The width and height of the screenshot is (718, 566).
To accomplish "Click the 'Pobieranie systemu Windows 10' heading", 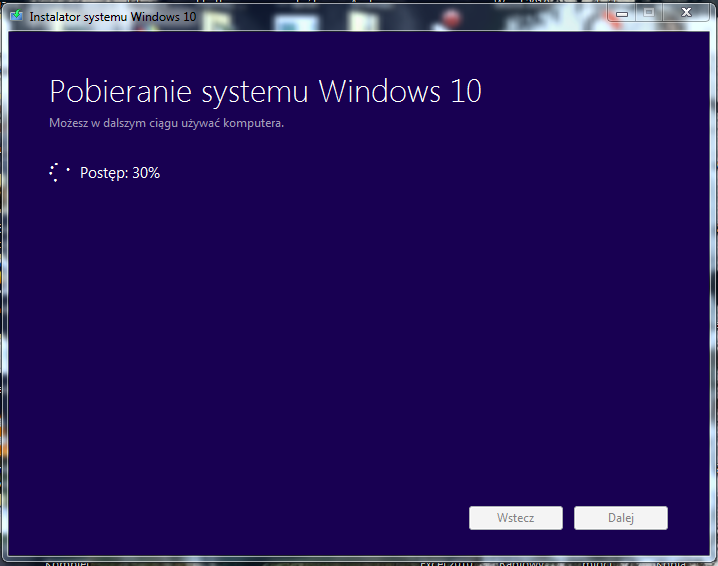I will (265, 92).
